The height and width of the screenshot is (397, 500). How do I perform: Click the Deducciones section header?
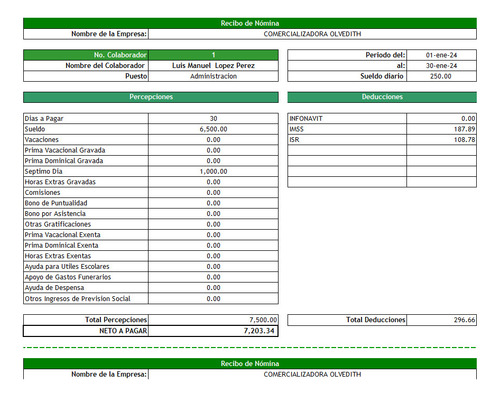coord(382,97)
